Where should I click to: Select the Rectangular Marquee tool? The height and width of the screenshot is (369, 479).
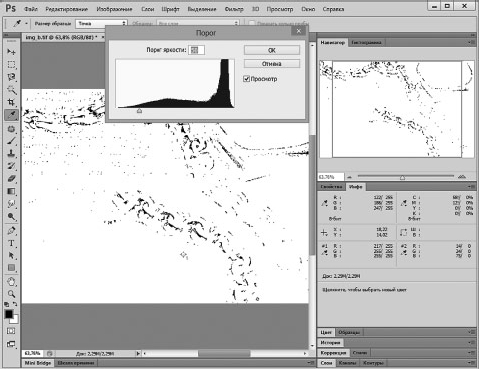(x=11, y=64)
